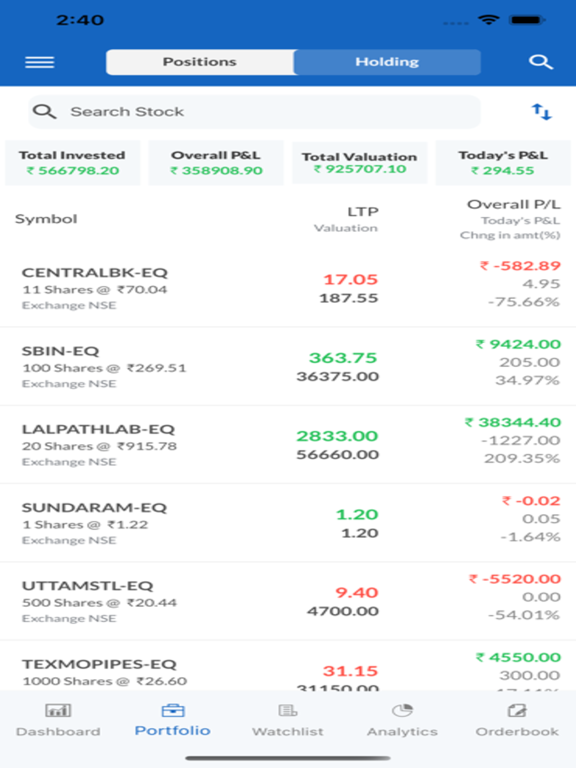Sort by LTP column header
The height and width of the screenshot is (768, 576).
[x=363, y=212]
